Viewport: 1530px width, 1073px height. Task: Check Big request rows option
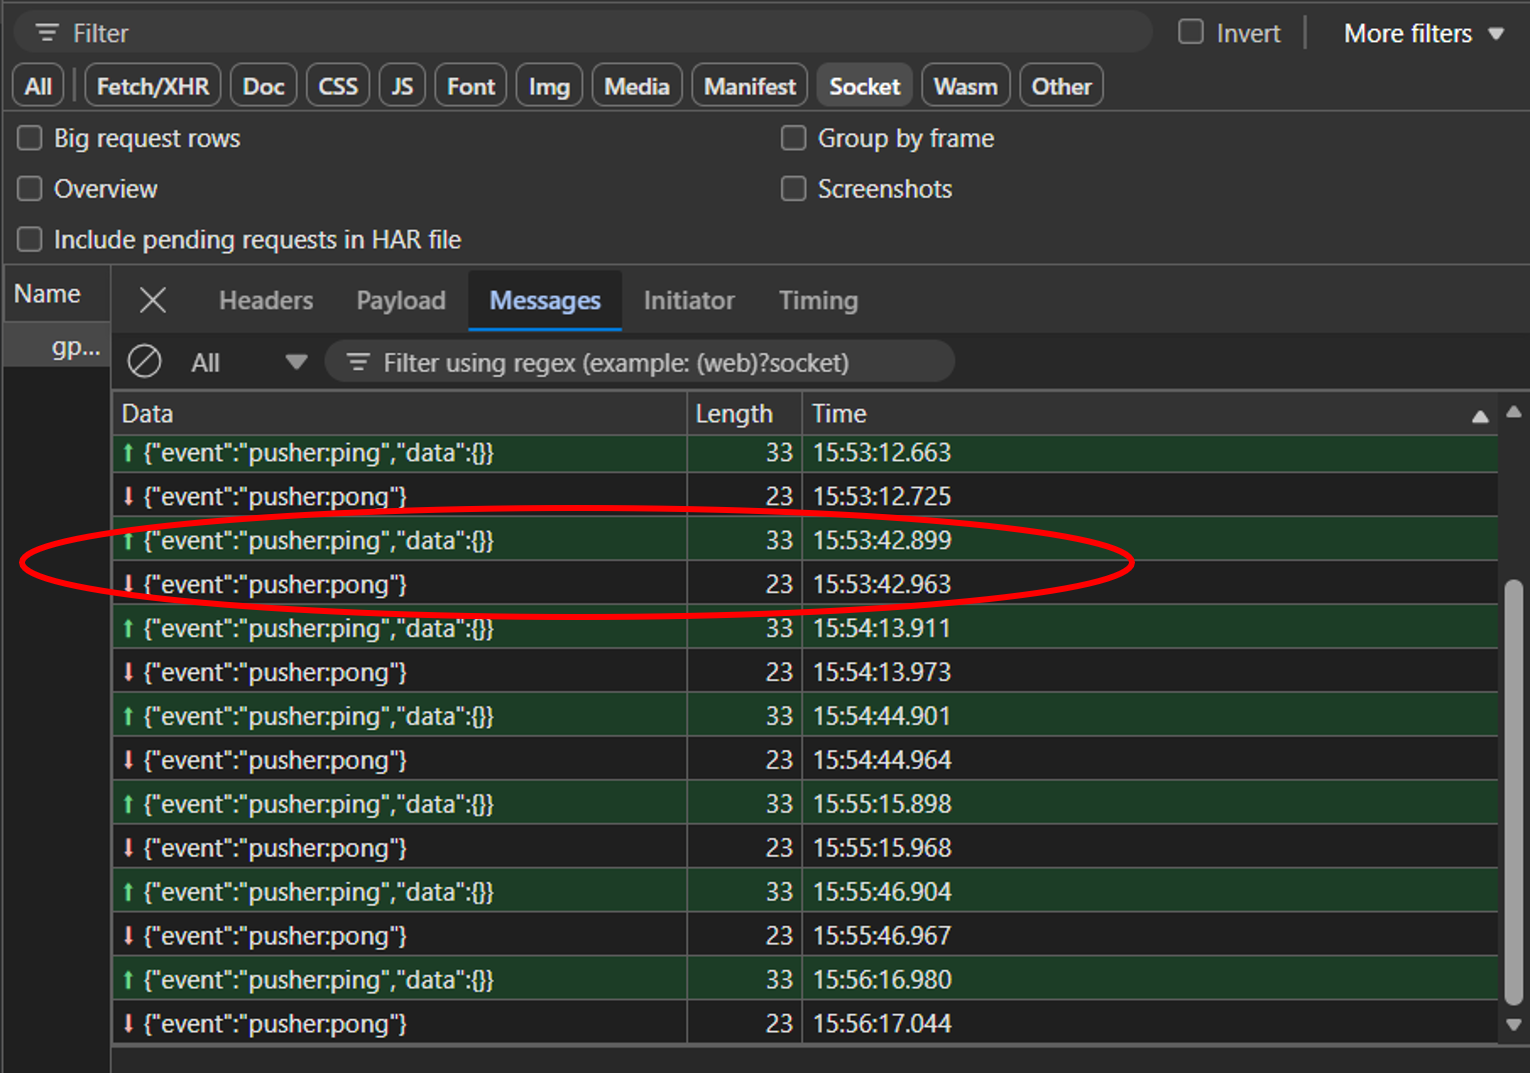30,138
